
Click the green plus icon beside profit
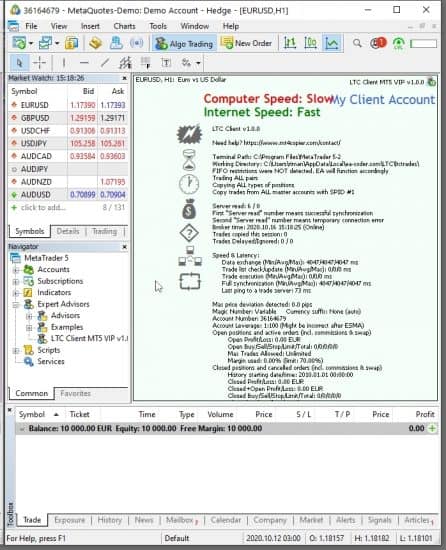click(432, 428)
